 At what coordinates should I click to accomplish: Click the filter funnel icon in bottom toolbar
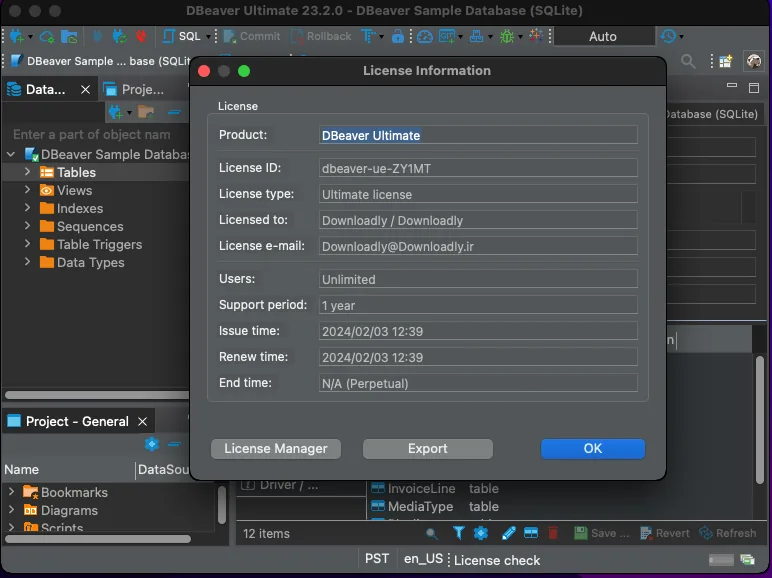pyautogui.click(x=458, y=533)
